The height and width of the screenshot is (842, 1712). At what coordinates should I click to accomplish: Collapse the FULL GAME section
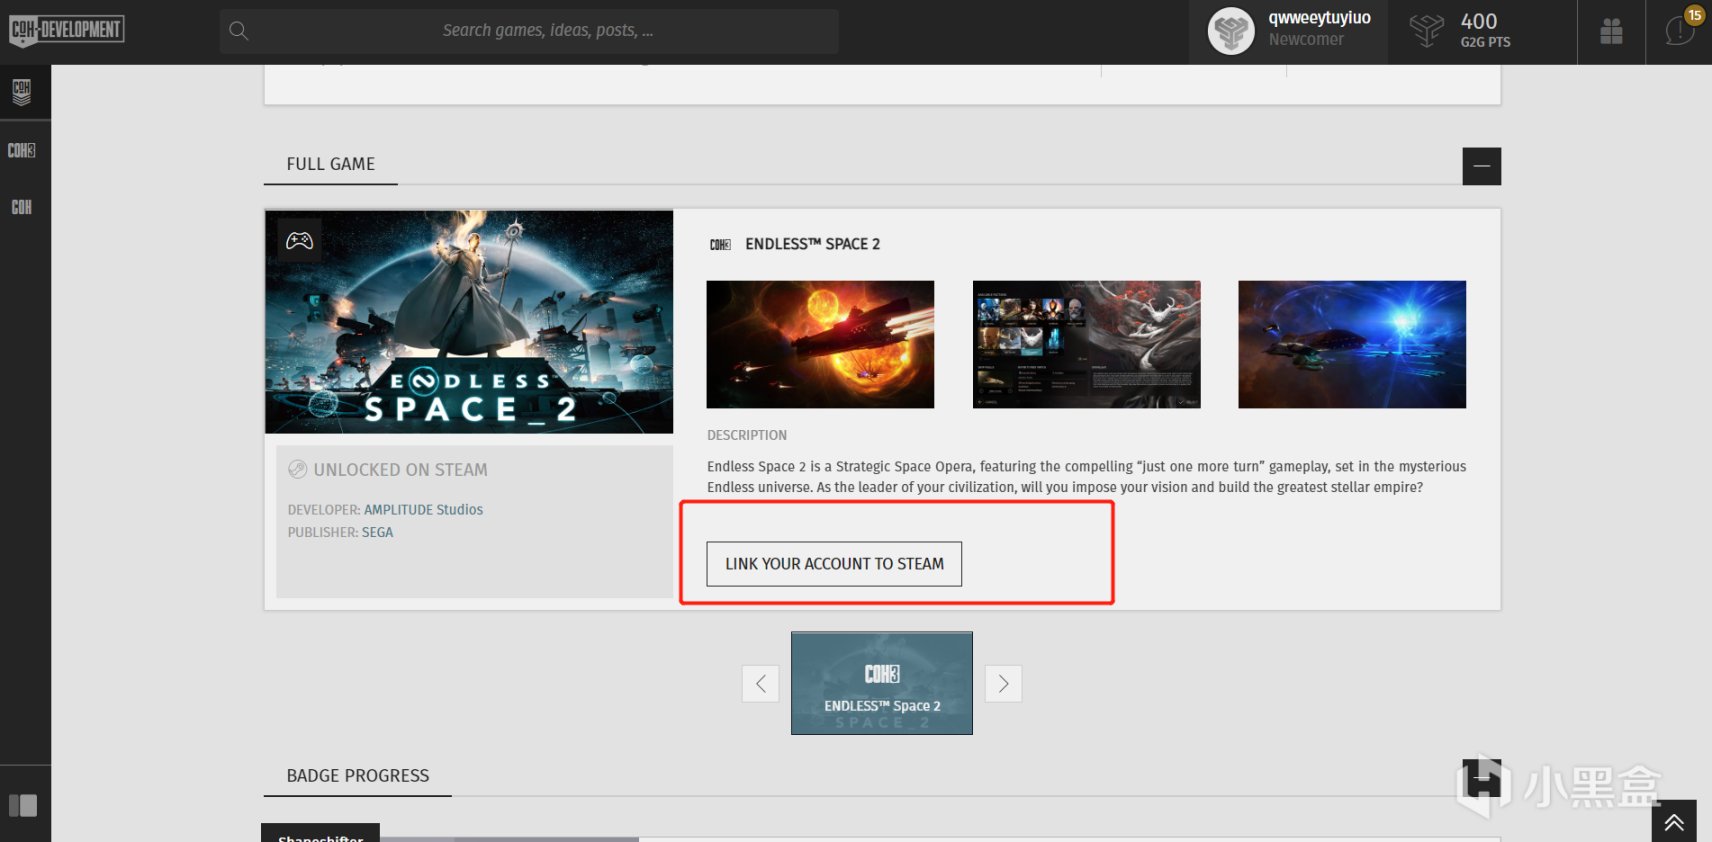1481,166
